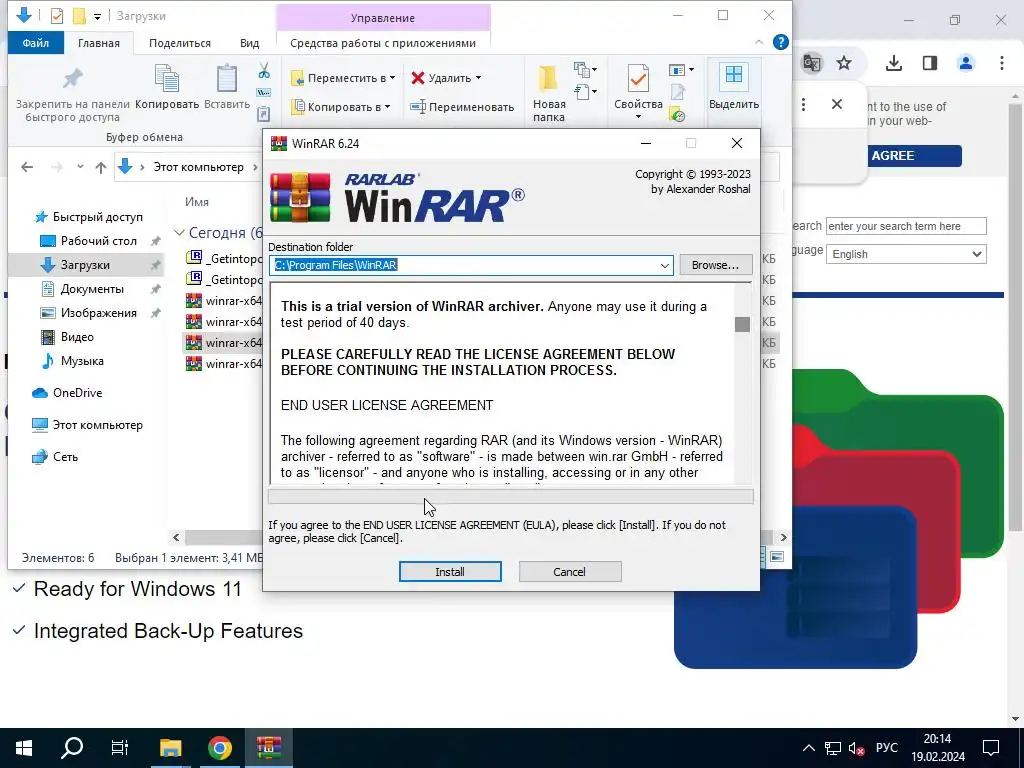Select Быстрый доступ in navigation pane
Image resolution: width=1024 pixels, height=768 pixels.
point(97,217)
